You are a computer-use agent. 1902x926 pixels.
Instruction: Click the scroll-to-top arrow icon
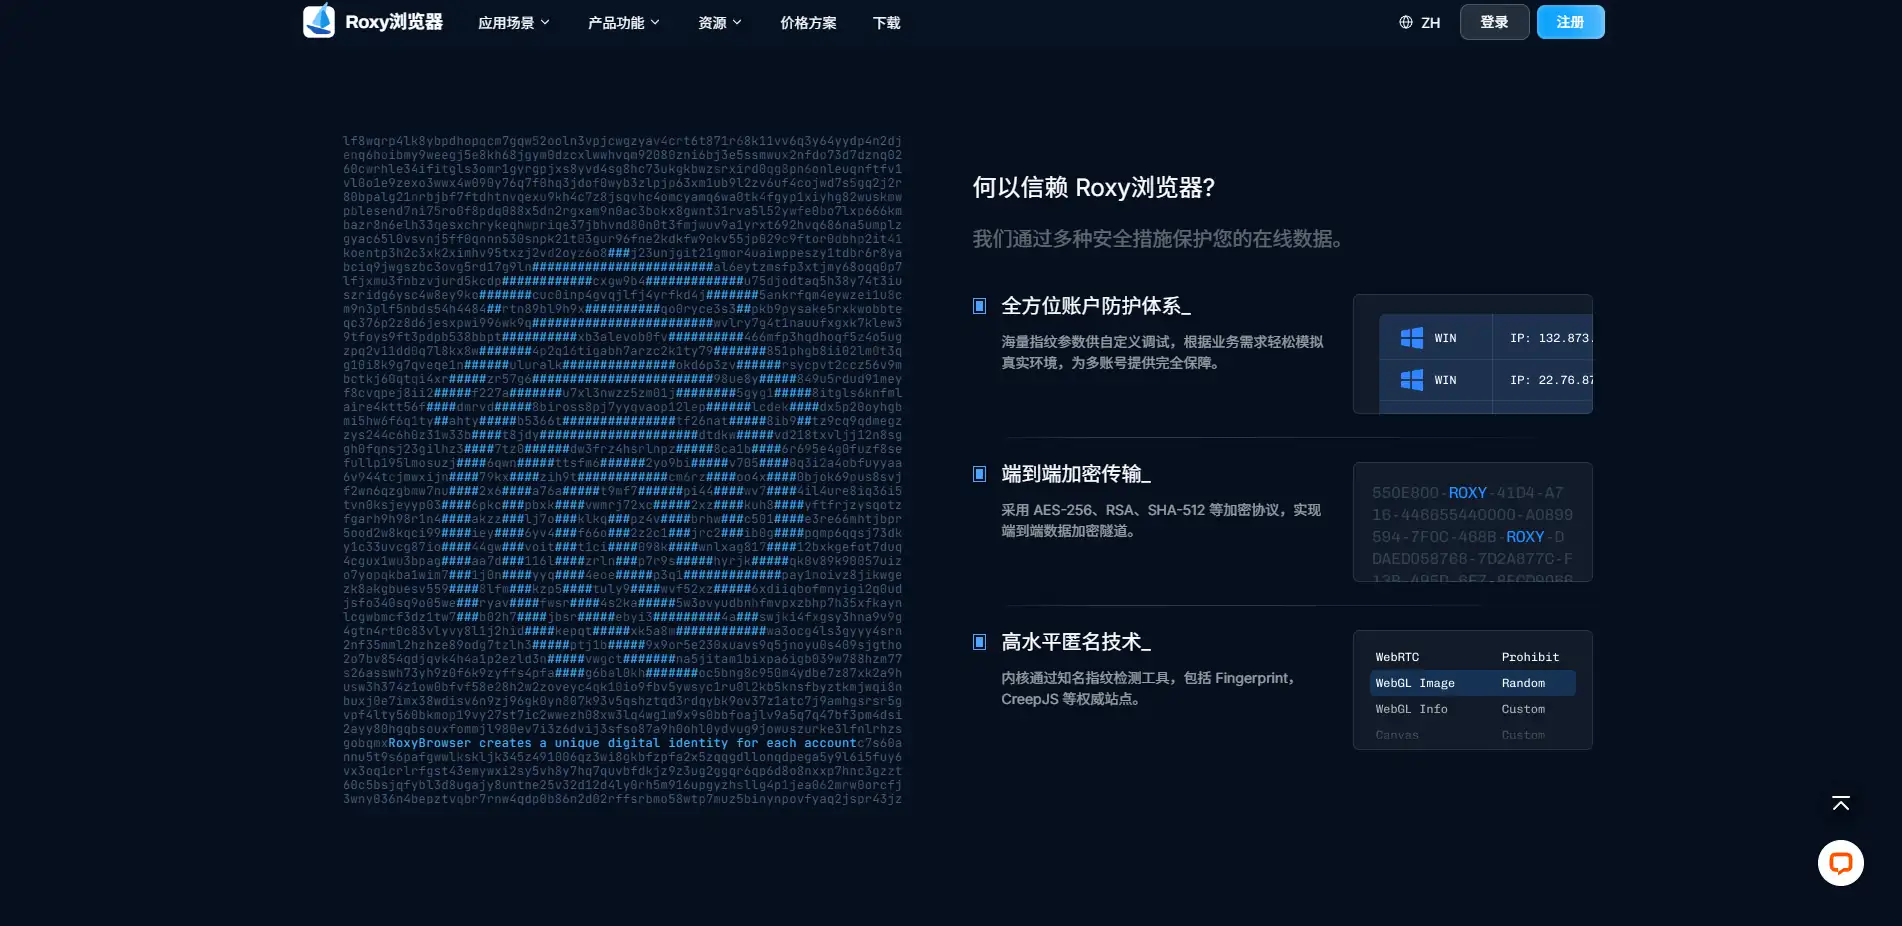point(1841,803)
